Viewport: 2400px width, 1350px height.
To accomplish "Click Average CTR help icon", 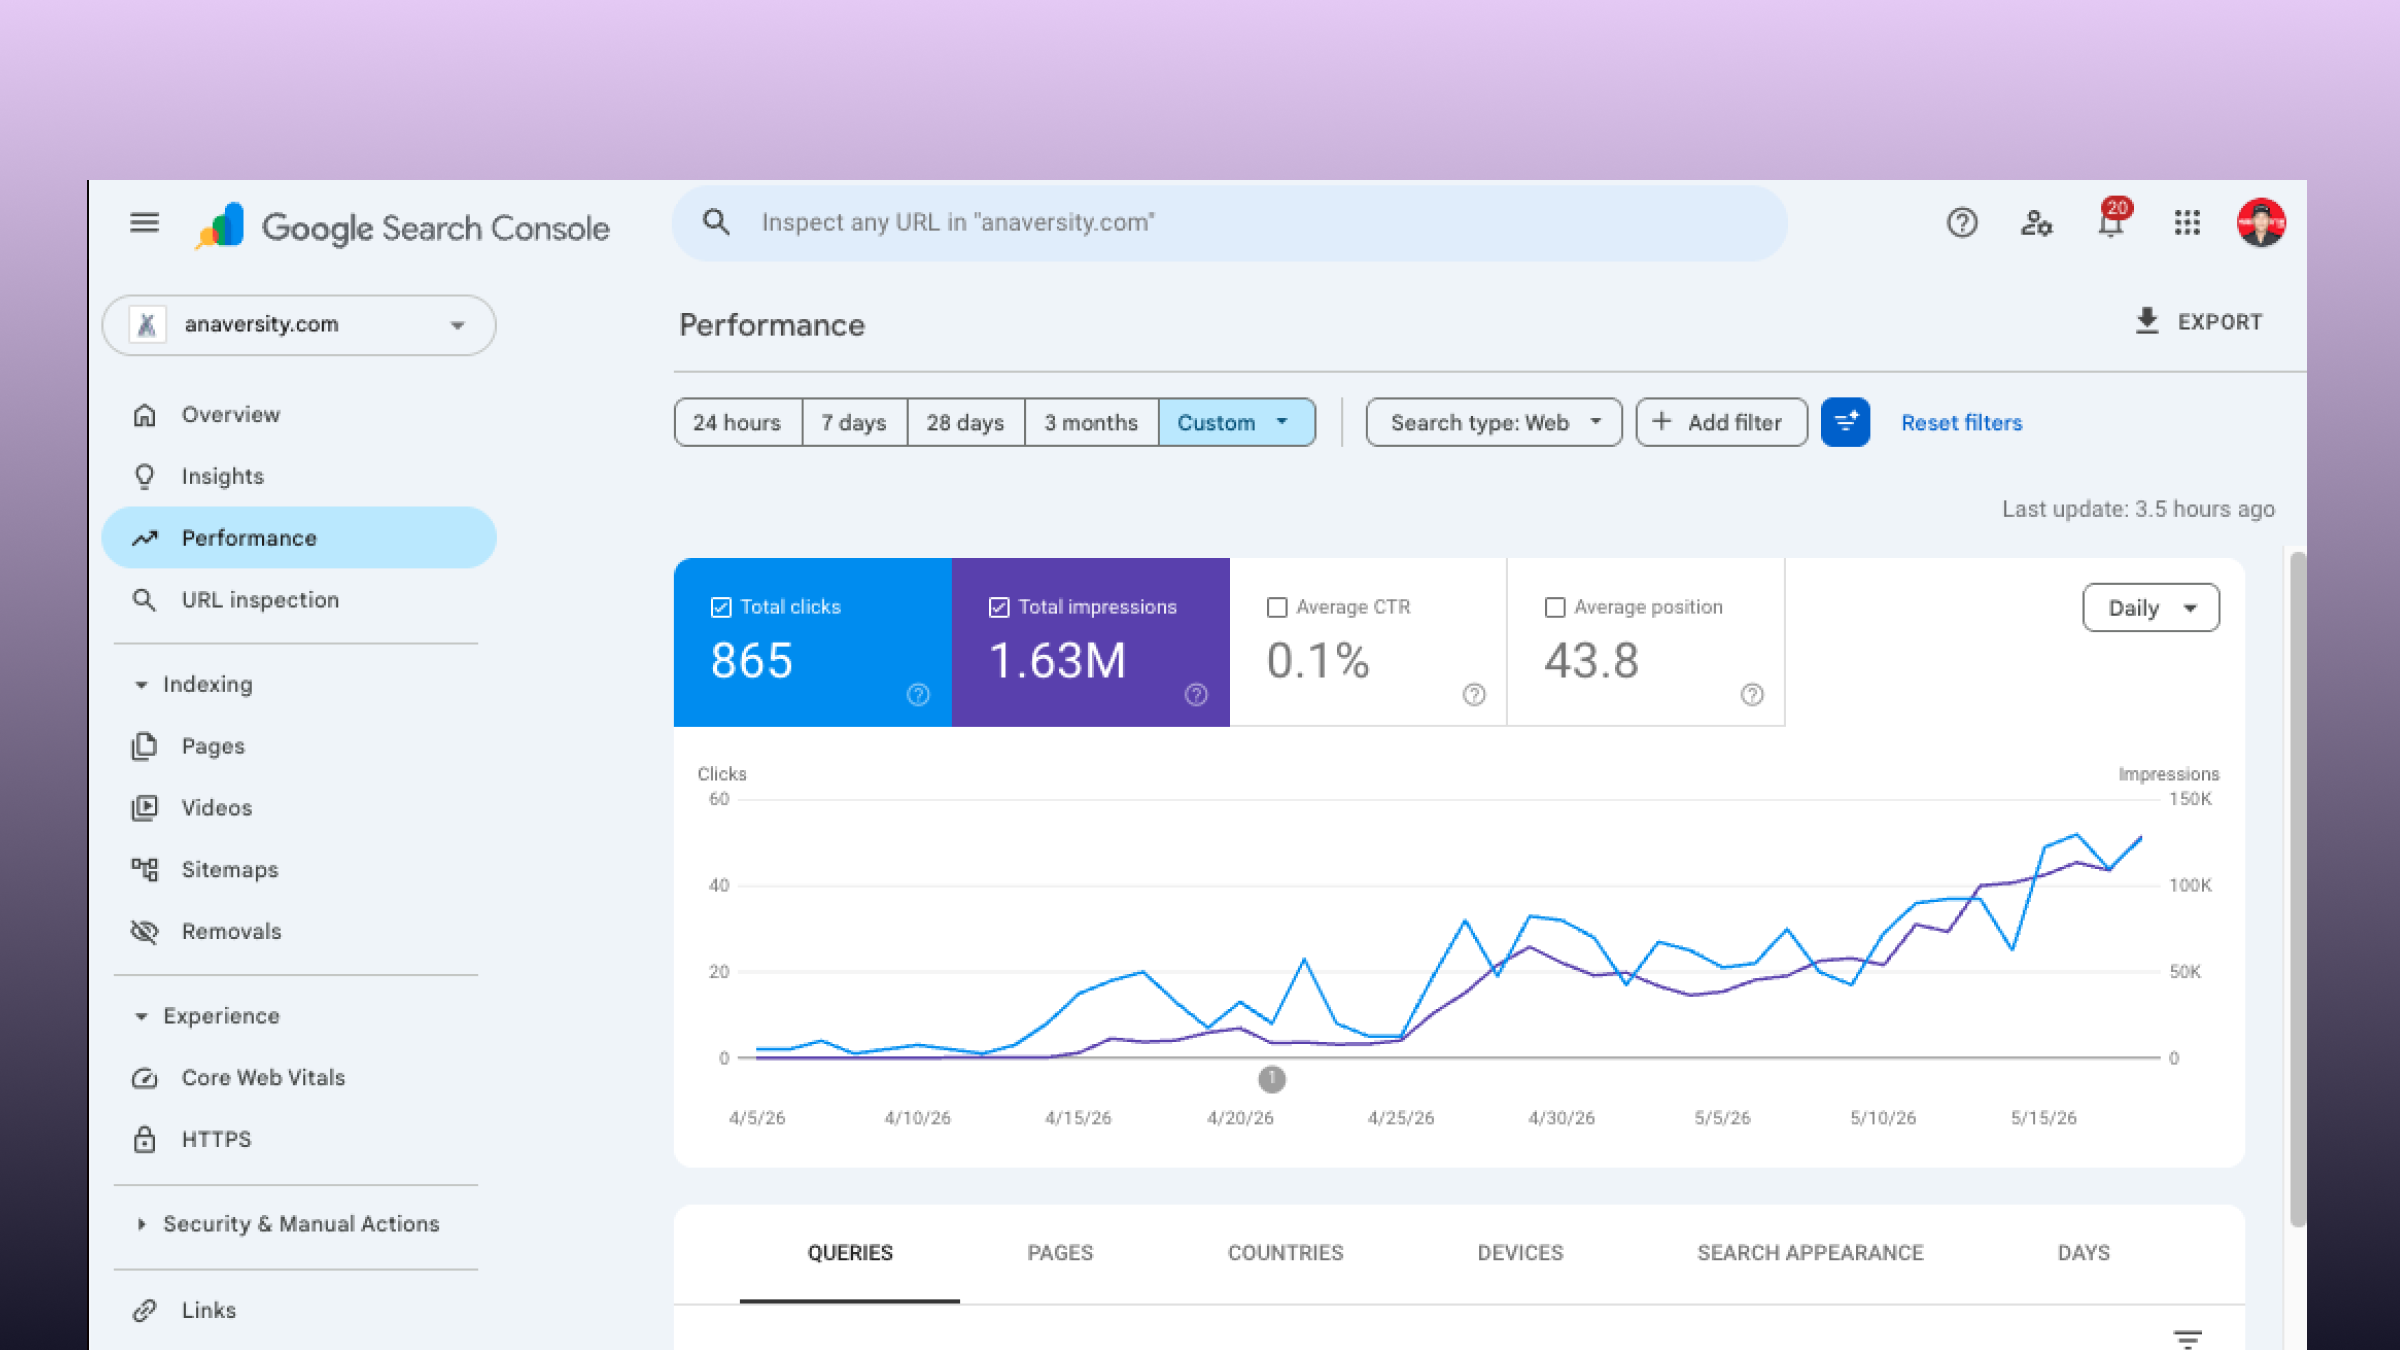I will tap(1474, 694).
